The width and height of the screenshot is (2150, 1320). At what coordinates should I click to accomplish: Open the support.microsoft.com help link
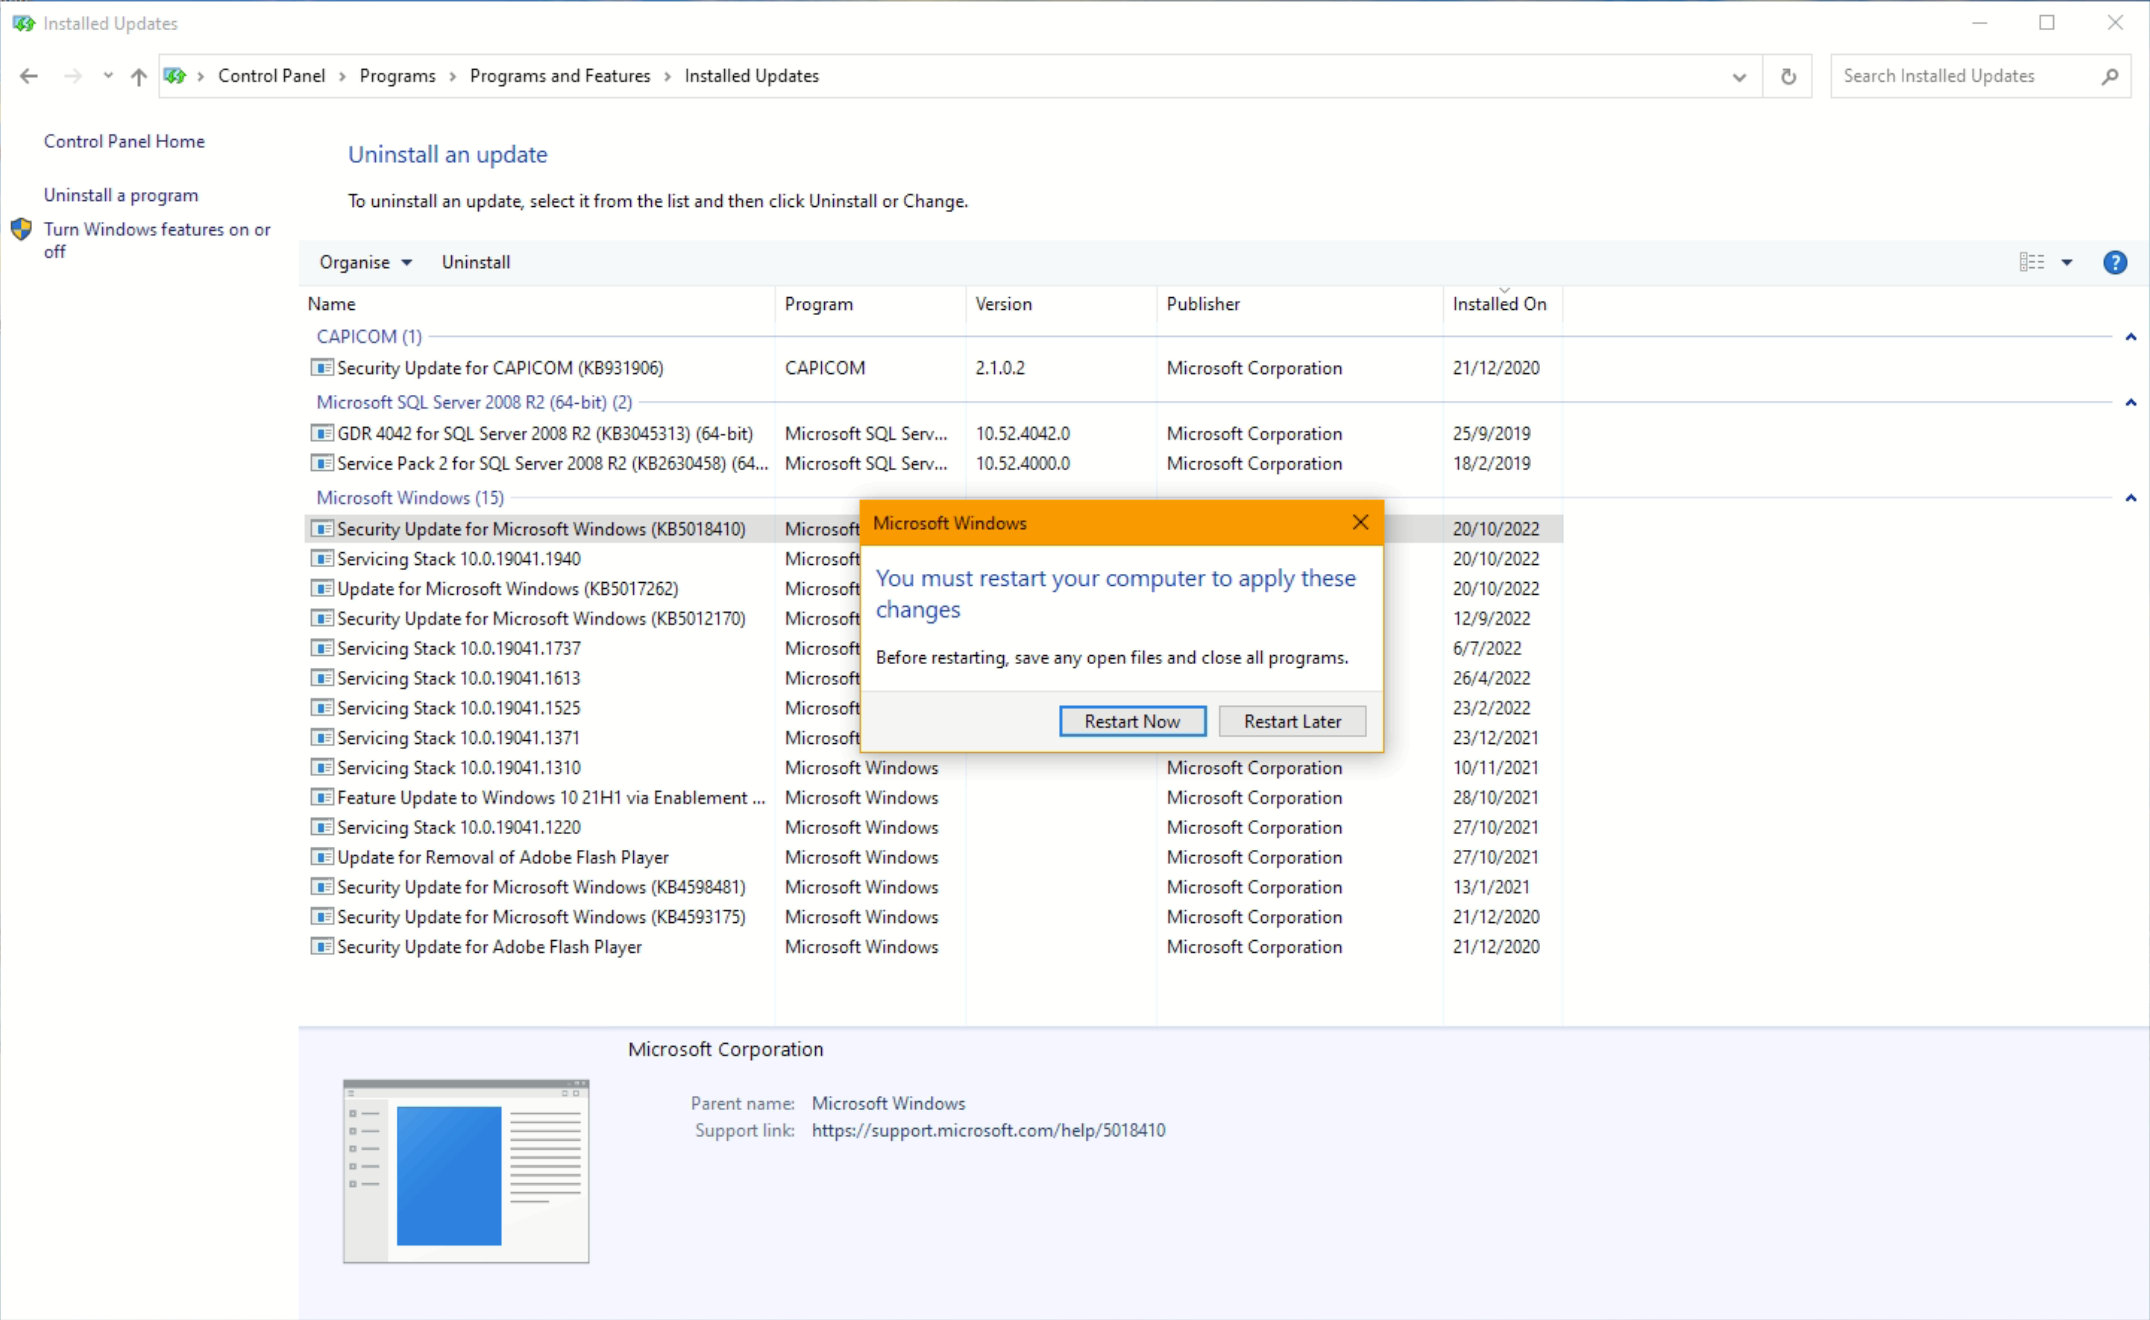pyautogui.click(x=988, y=1130)
